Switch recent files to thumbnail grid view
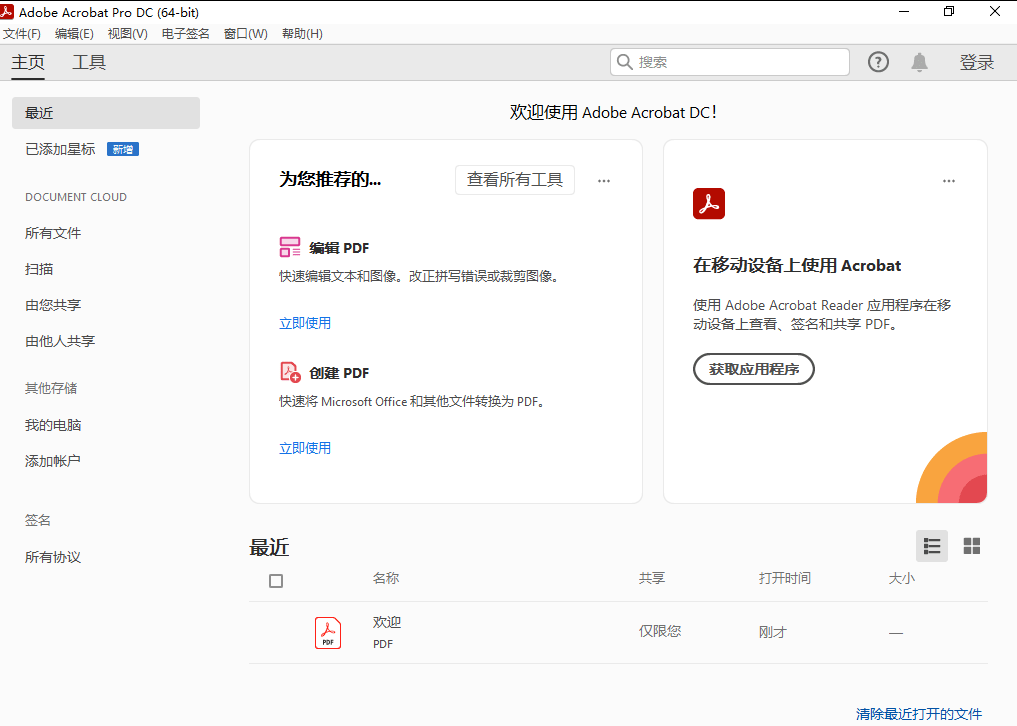 [971, 546]
